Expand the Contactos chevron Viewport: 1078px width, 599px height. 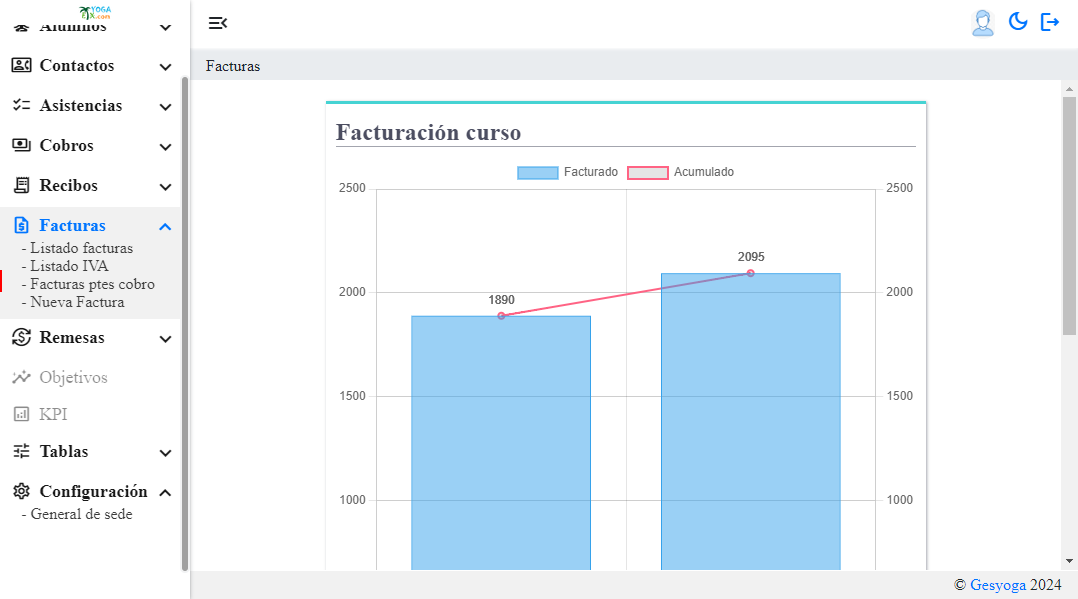pyautogui.click(x=165, y=67)
